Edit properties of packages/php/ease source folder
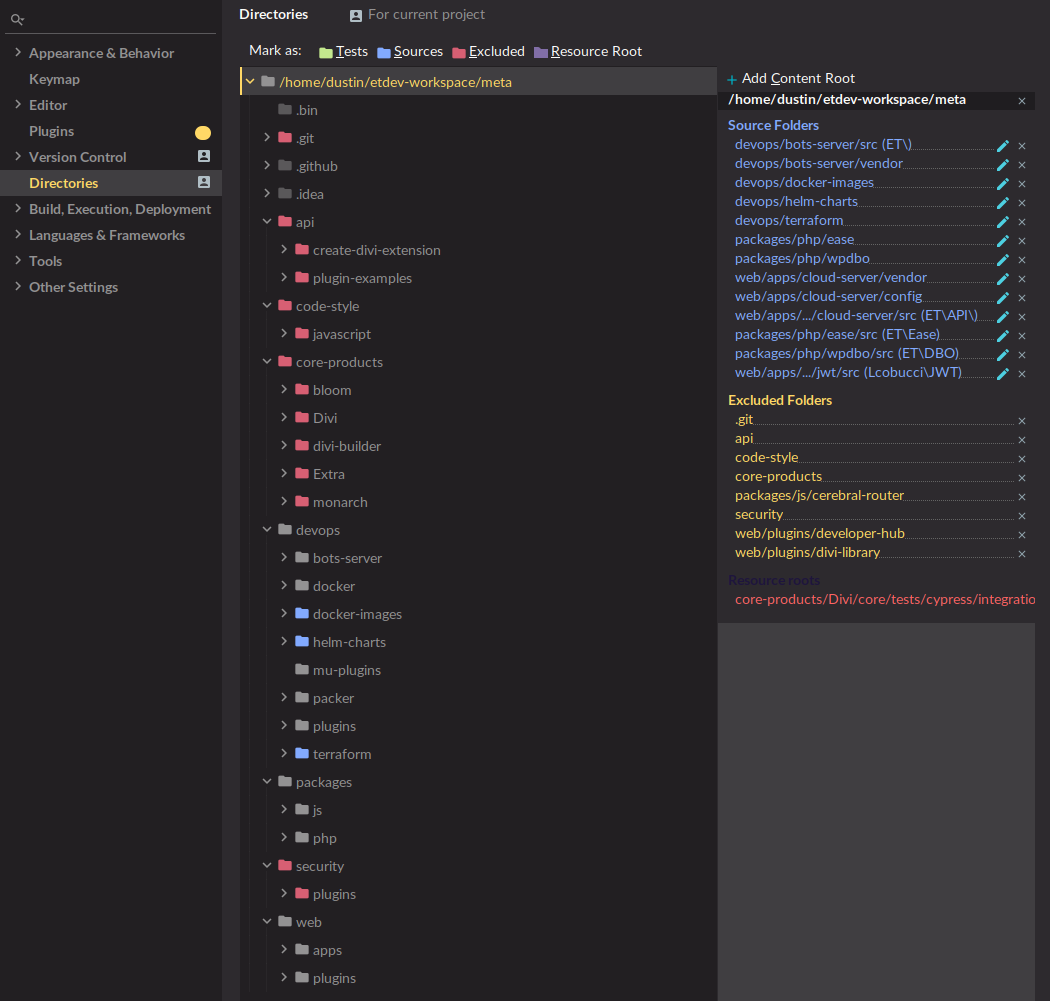1050x1001 pixels. (1002, 240)
